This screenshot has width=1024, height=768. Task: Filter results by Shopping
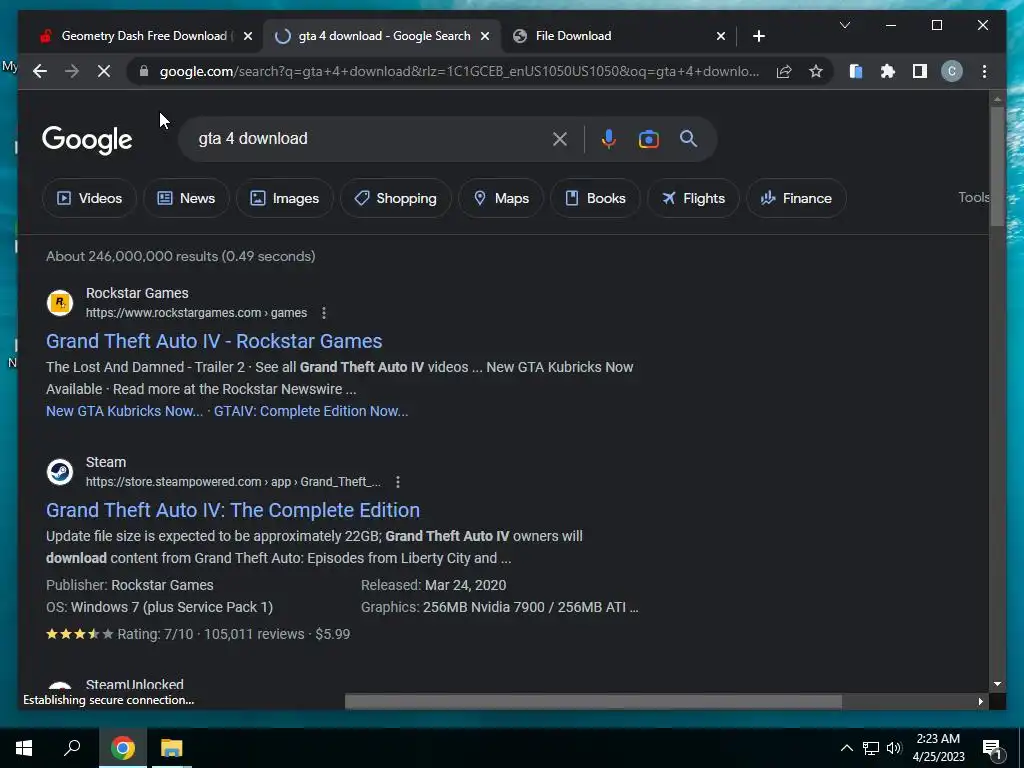tap(396, 198)
